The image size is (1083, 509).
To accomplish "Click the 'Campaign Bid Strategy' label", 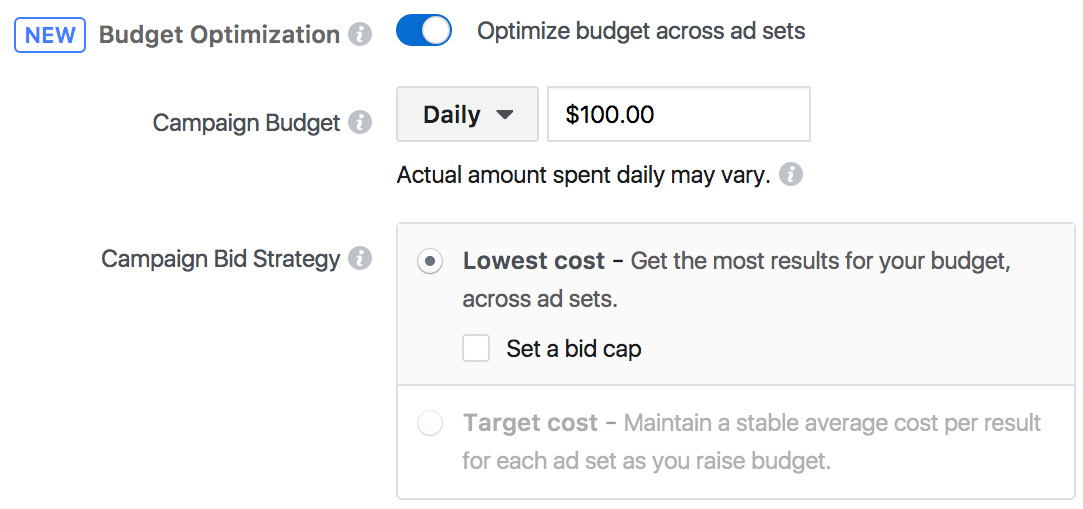I will pyautogui.click(x=221, y=259).
